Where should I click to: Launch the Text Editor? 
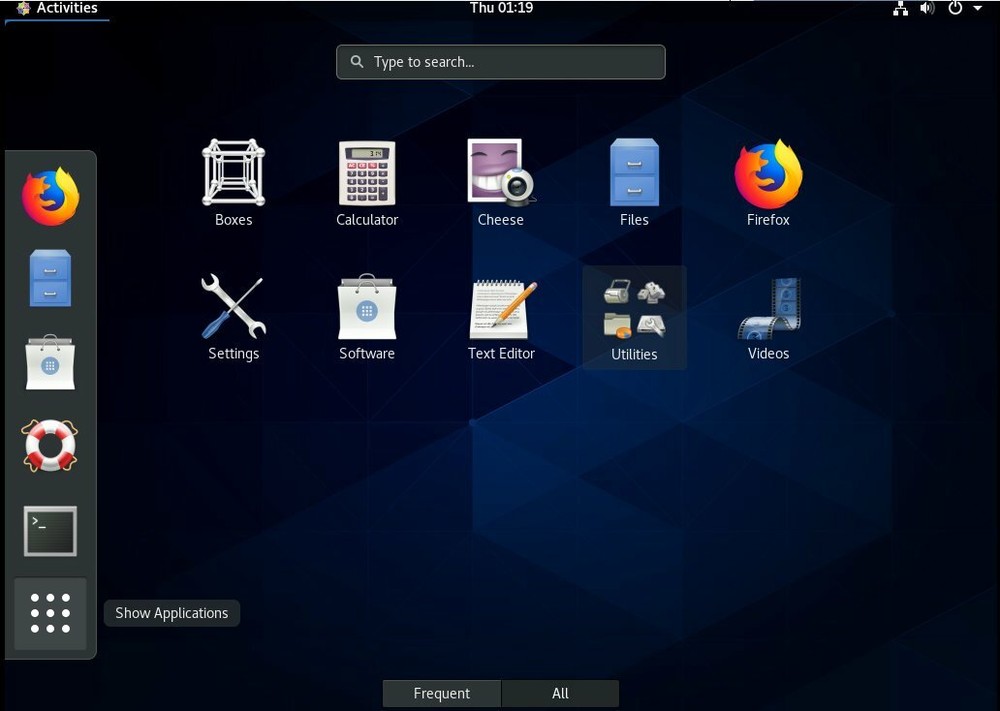click(x=501, y=315)
